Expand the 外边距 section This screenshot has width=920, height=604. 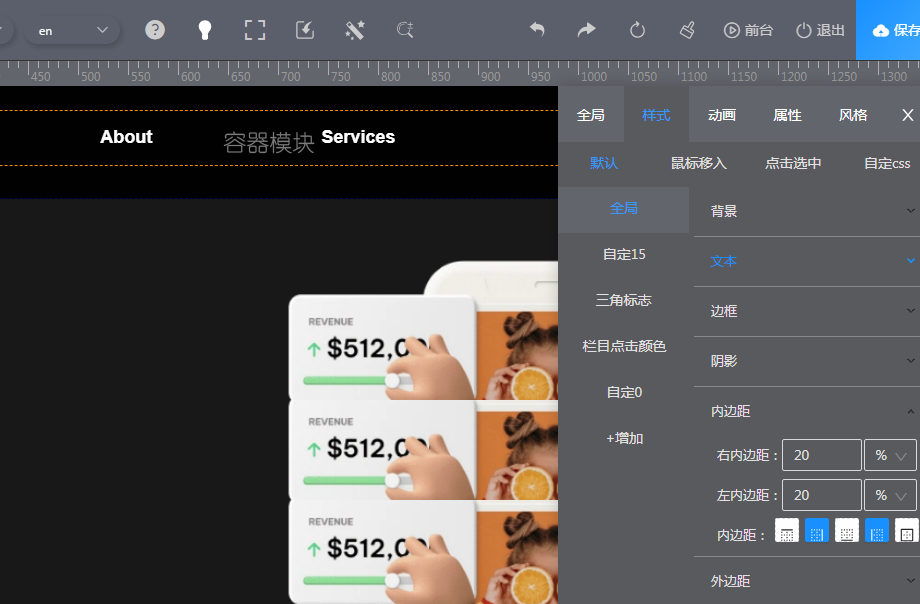pyautogui.click(x=806, y=581)
